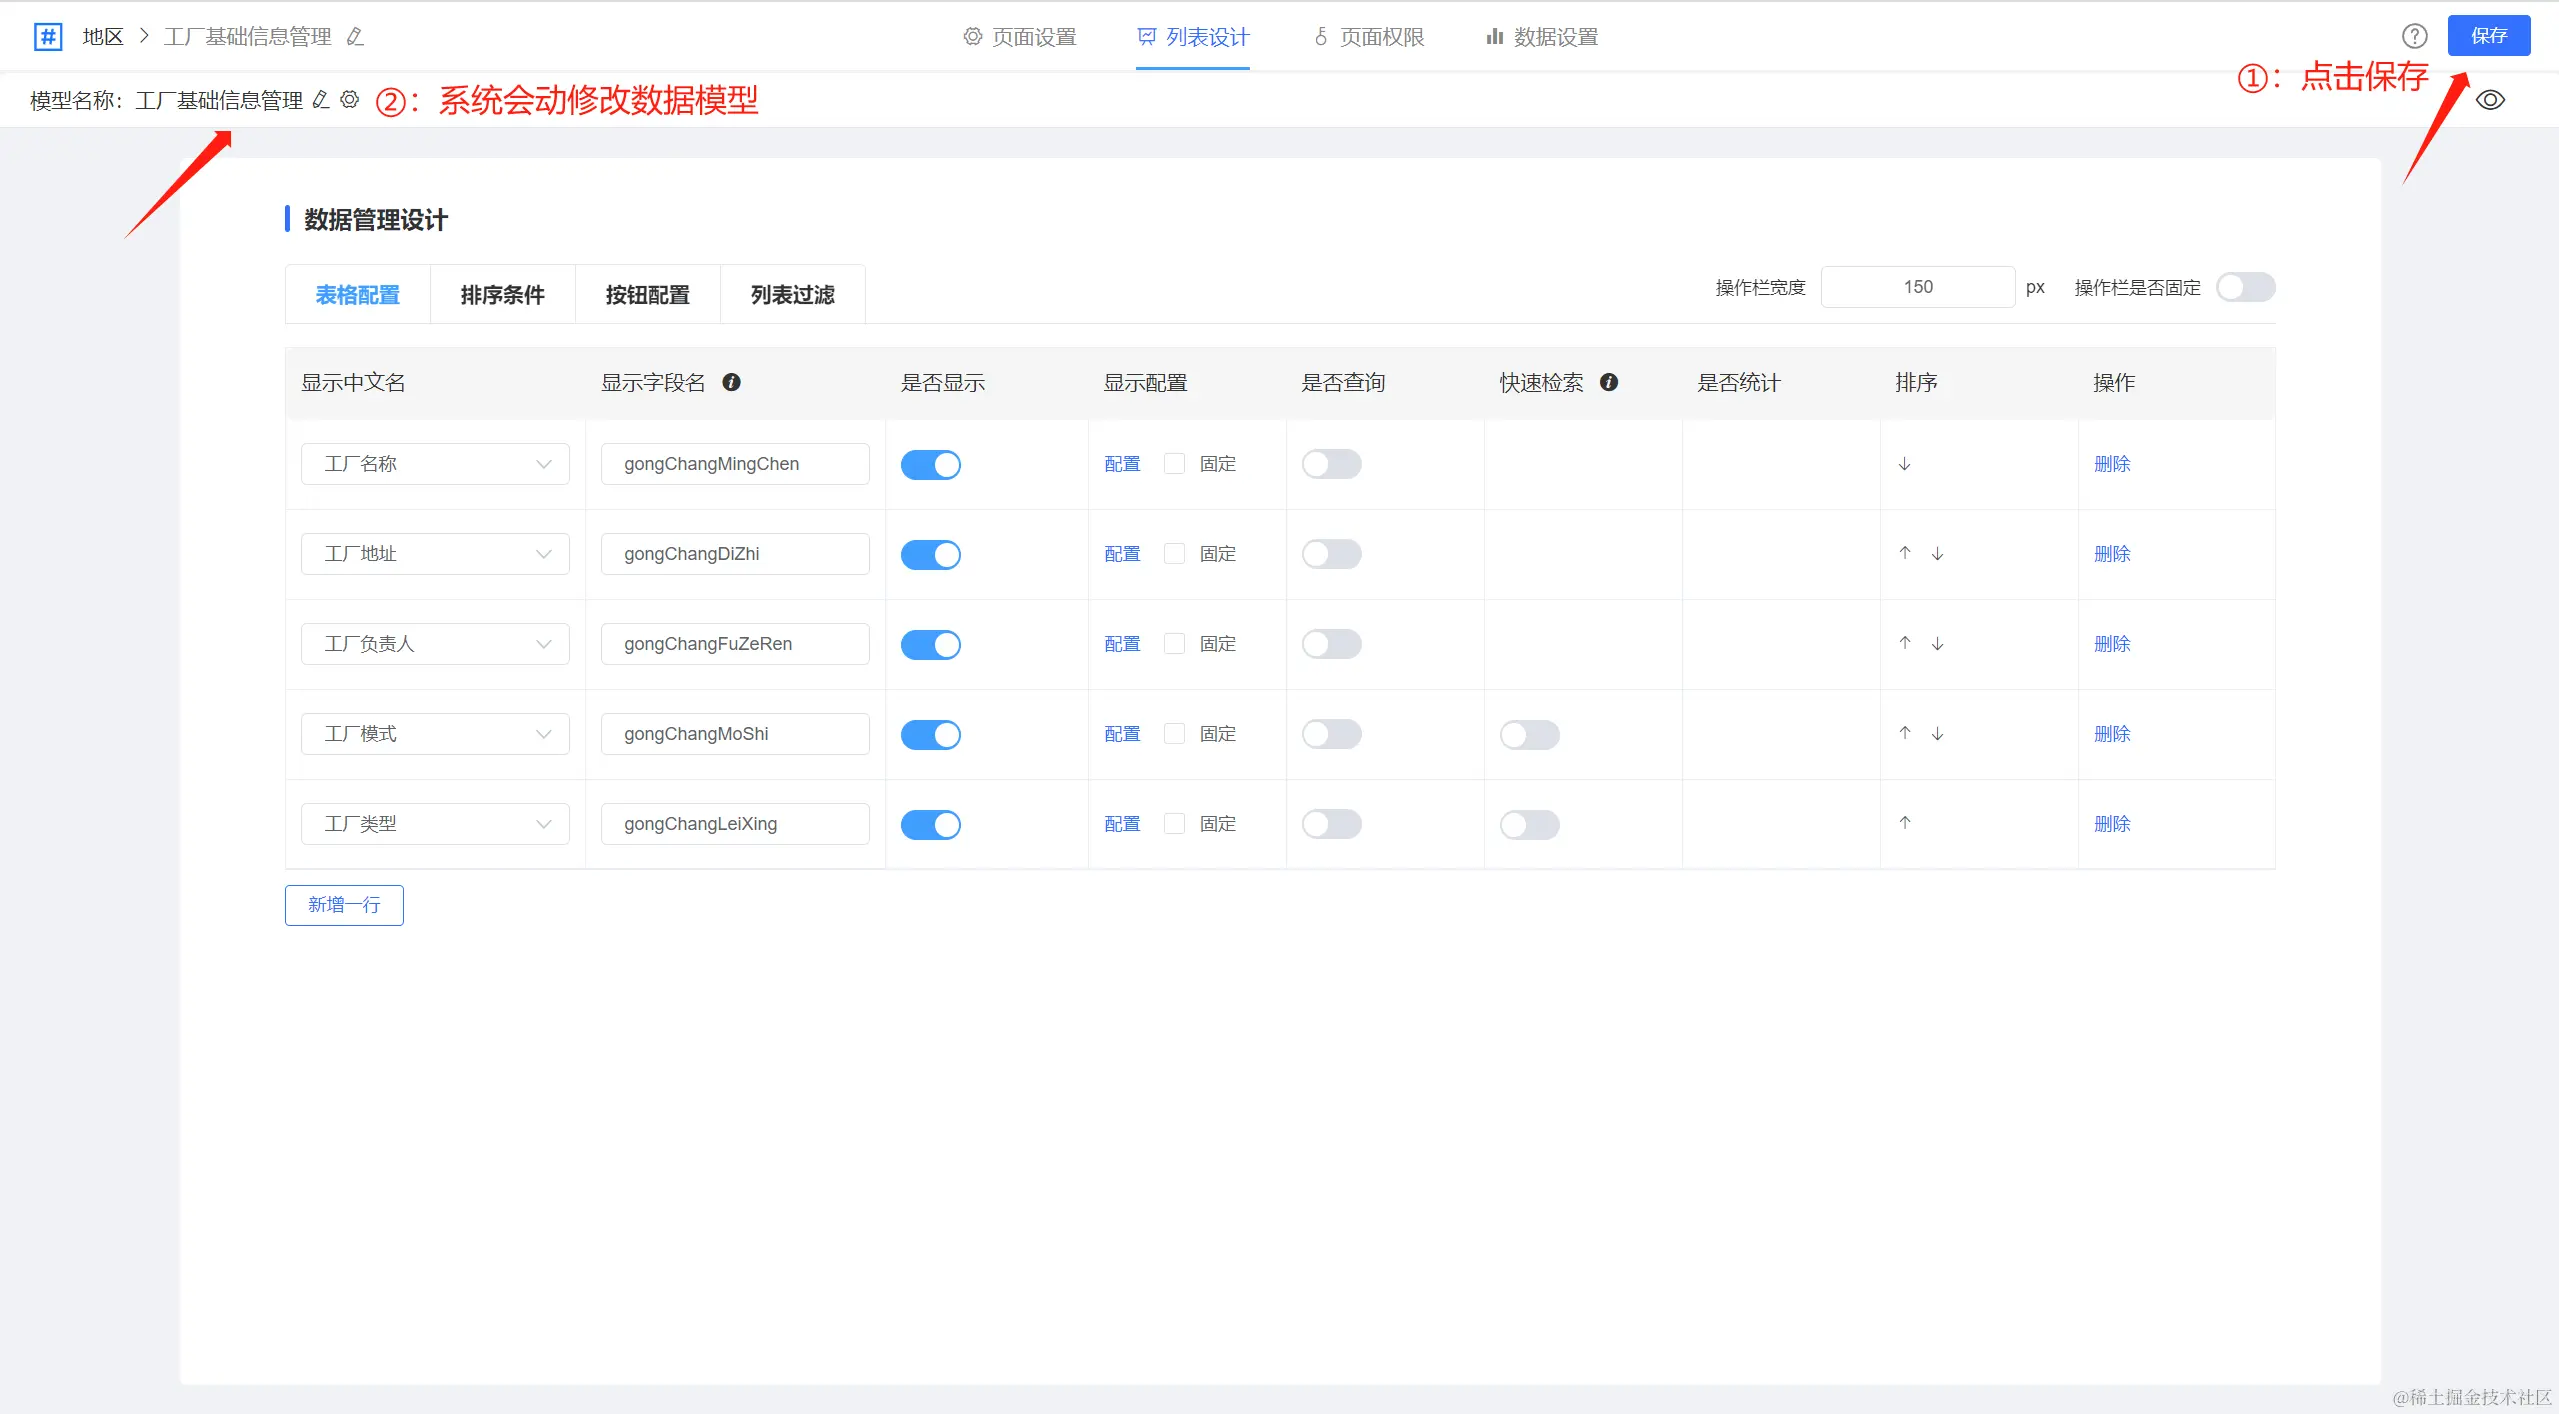The width and height of the screenshot is (2559, 1414).
Task: Open the 工厂类型 dropdown
Action: point(435,824)
